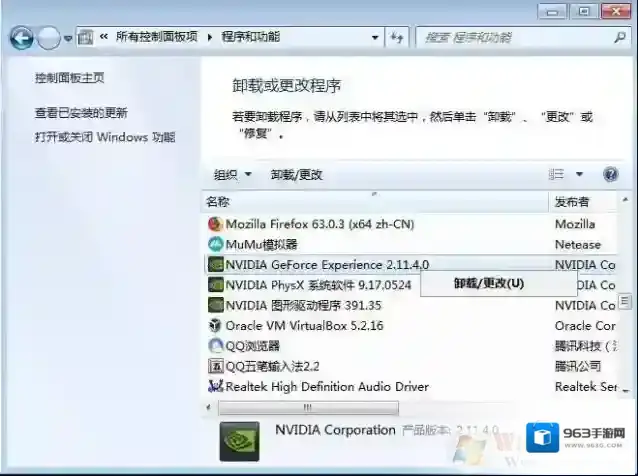Open 查看已安装的更新 link
Image resolution: width=638 pixels, height=476 pixels.
(81, 113)
